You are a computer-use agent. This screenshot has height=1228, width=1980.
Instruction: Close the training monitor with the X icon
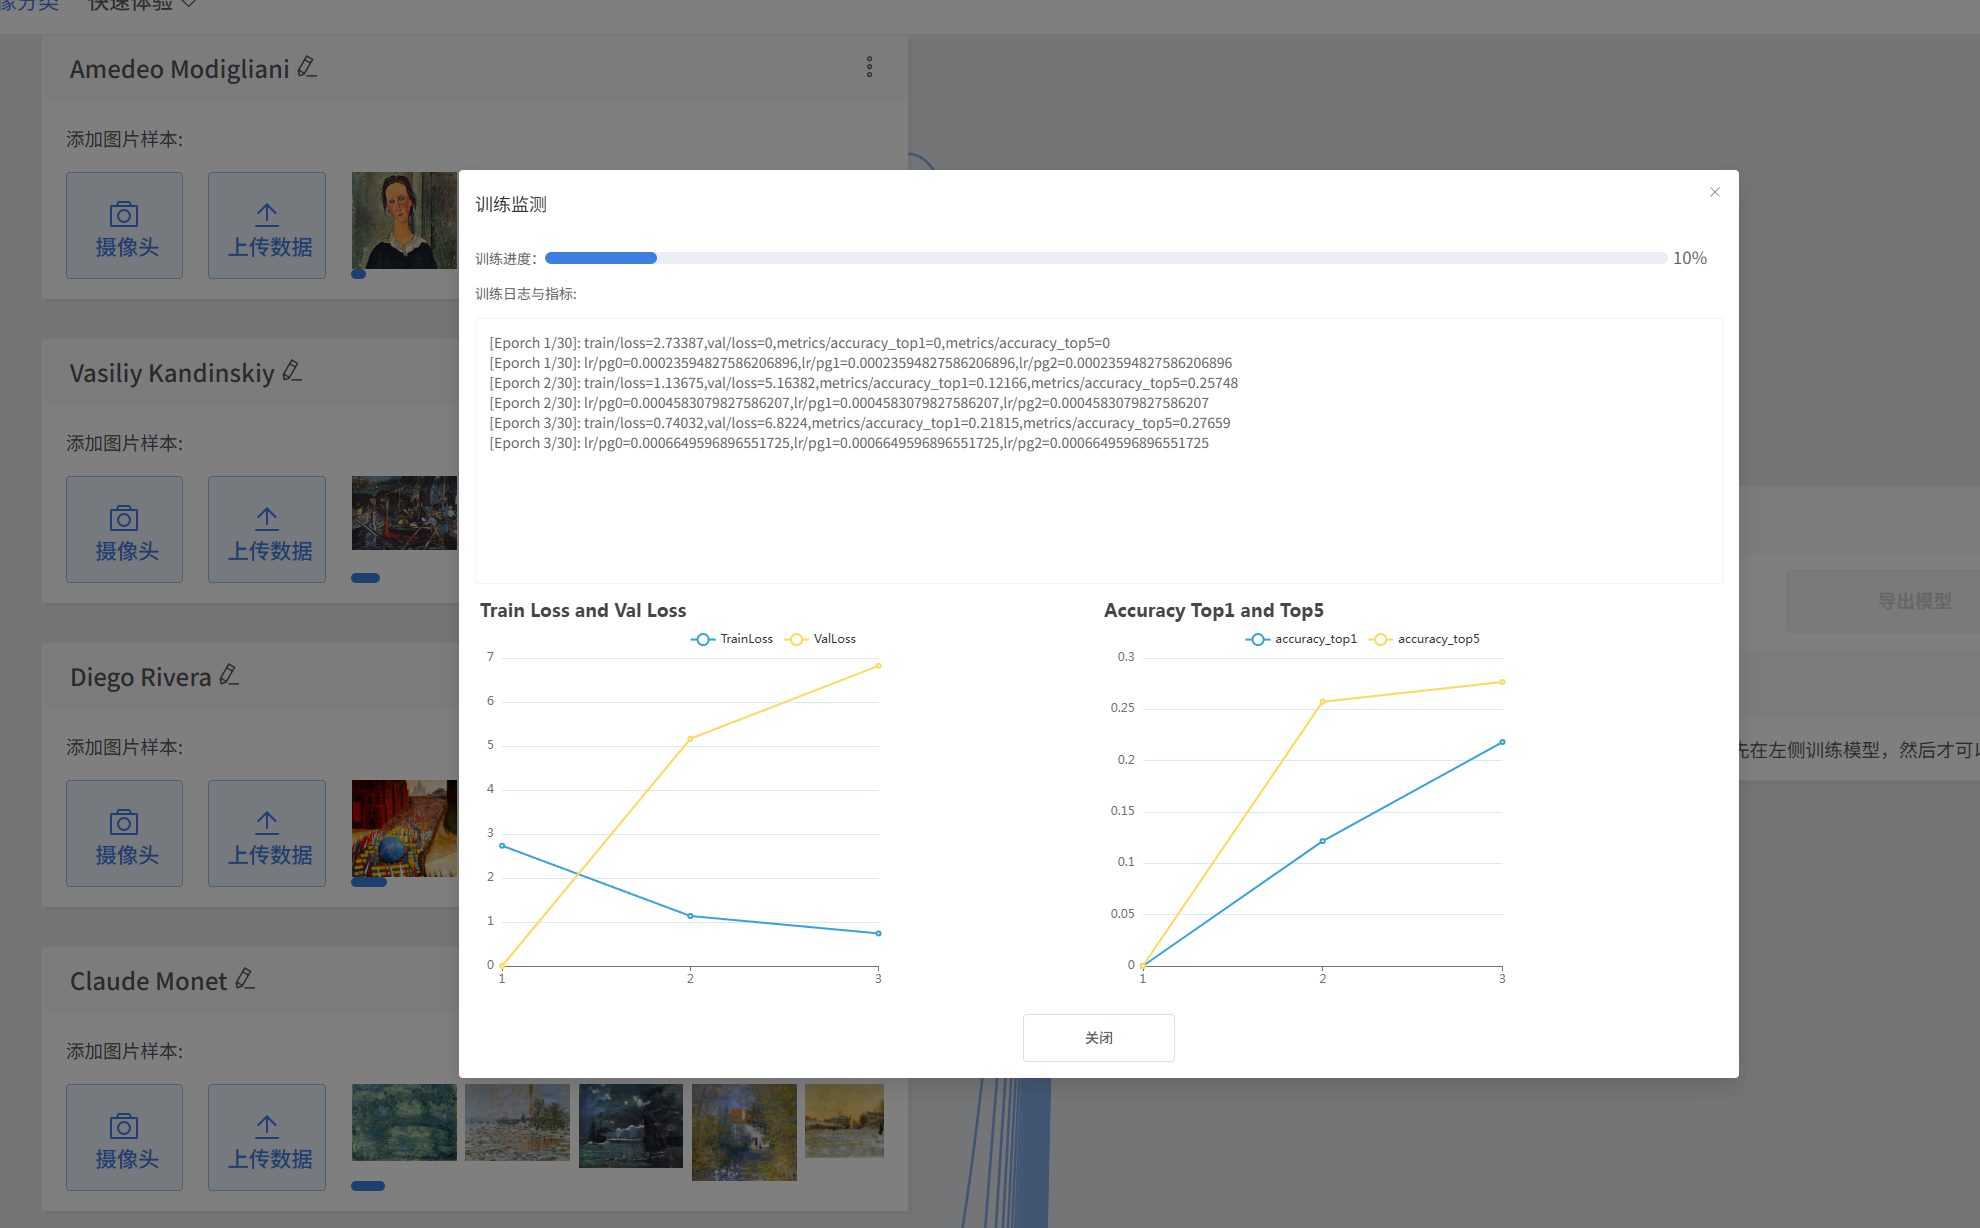1714,192
